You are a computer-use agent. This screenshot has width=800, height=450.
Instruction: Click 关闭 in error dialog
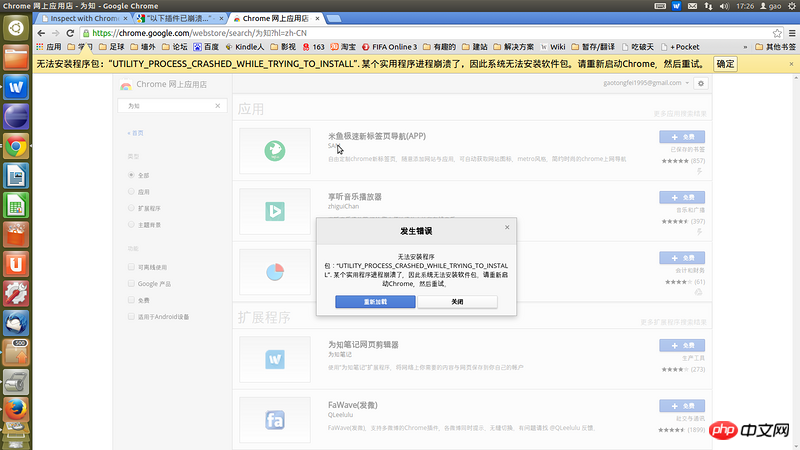[x=458, y=302]
